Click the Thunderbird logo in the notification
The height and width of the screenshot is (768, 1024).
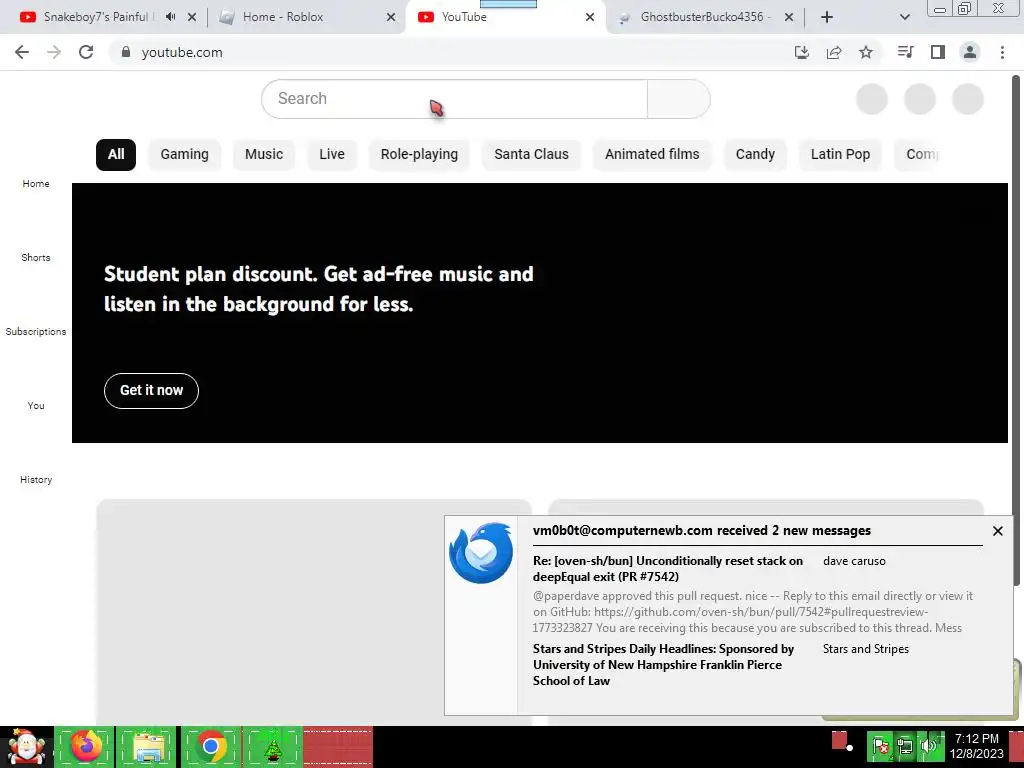481,552
